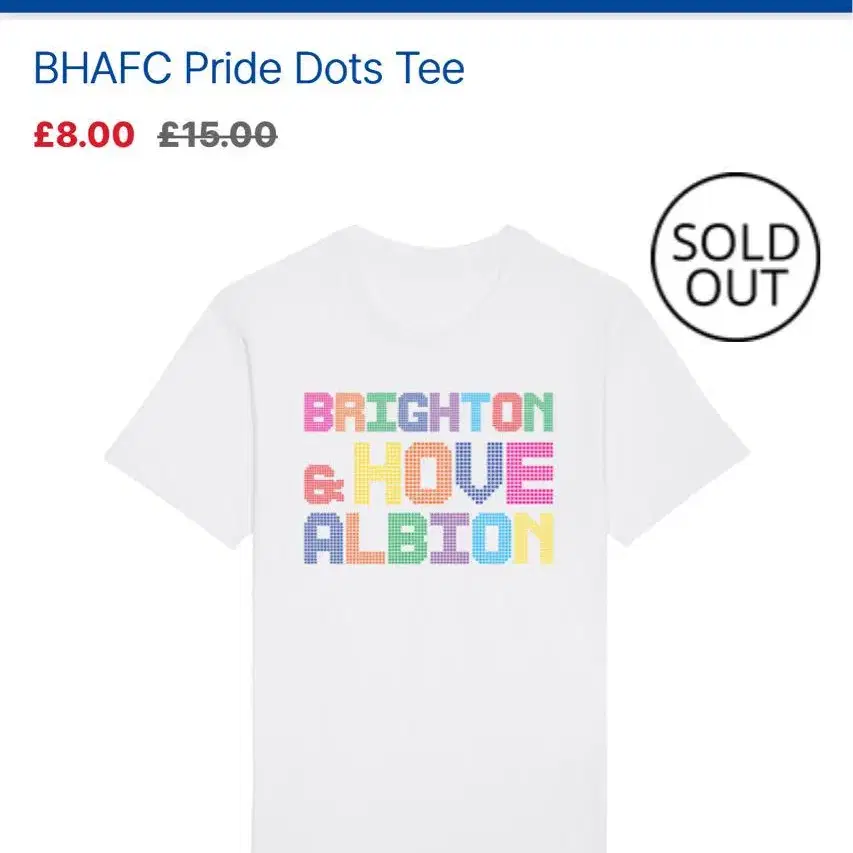Click the word OUT inside the badge
Screen dimensions: 853x853
click(737, 286)
